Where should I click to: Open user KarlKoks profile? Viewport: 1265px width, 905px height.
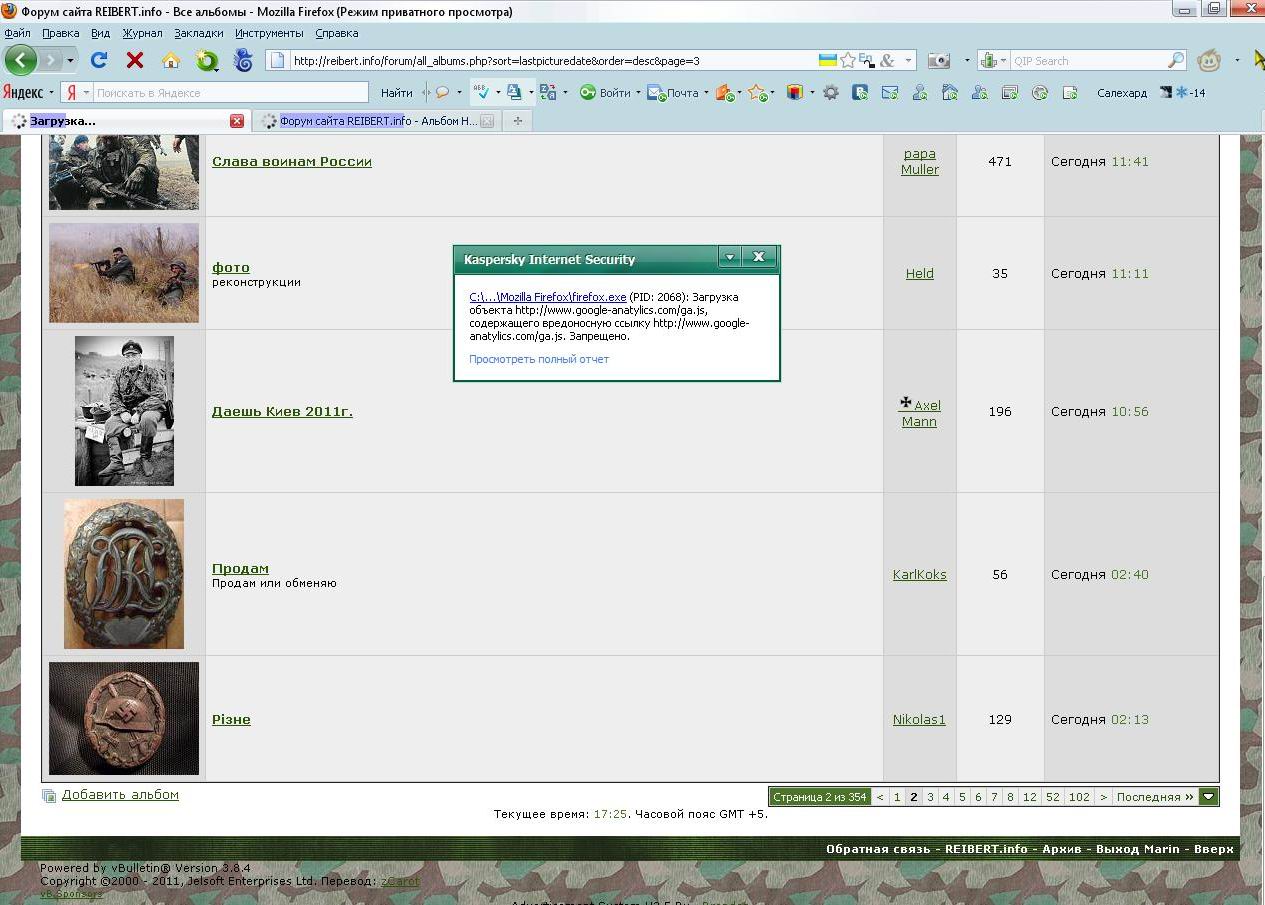[x=919, y=574]
